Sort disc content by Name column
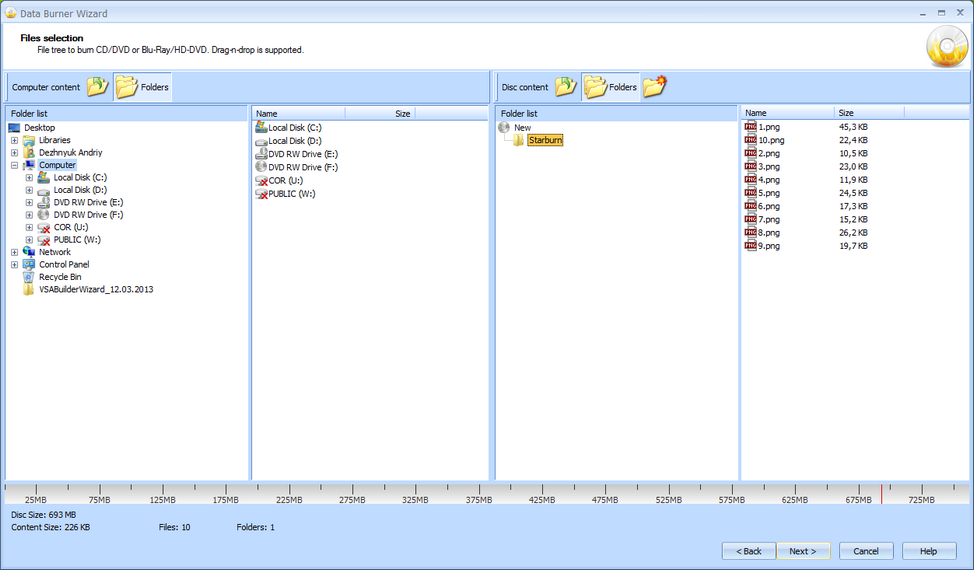Image resolution: width=974 pixels, height=570 pixels. click(x=788, y=113)
